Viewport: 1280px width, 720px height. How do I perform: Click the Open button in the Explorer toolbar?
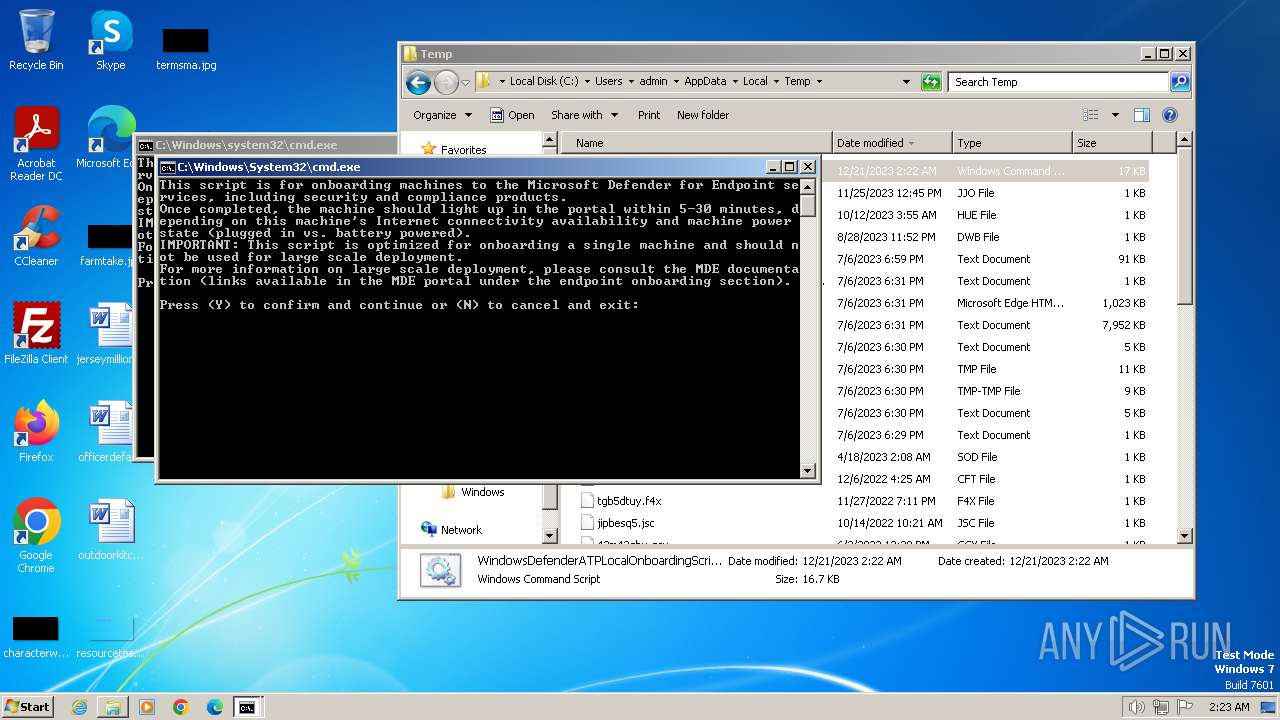click(512, 115)
